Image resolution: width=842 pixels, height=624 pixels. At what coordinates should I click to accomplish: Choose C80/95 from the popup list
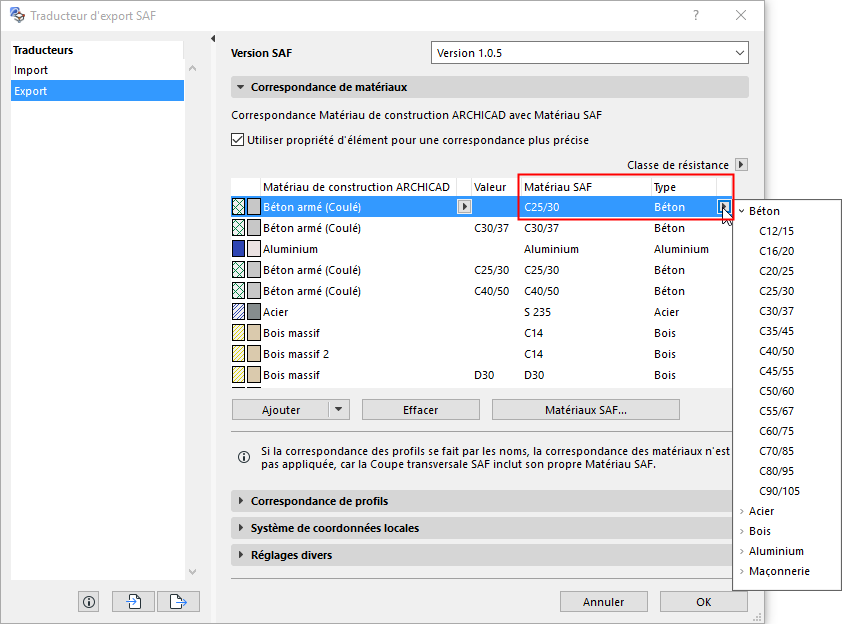[x=776, y=471]
